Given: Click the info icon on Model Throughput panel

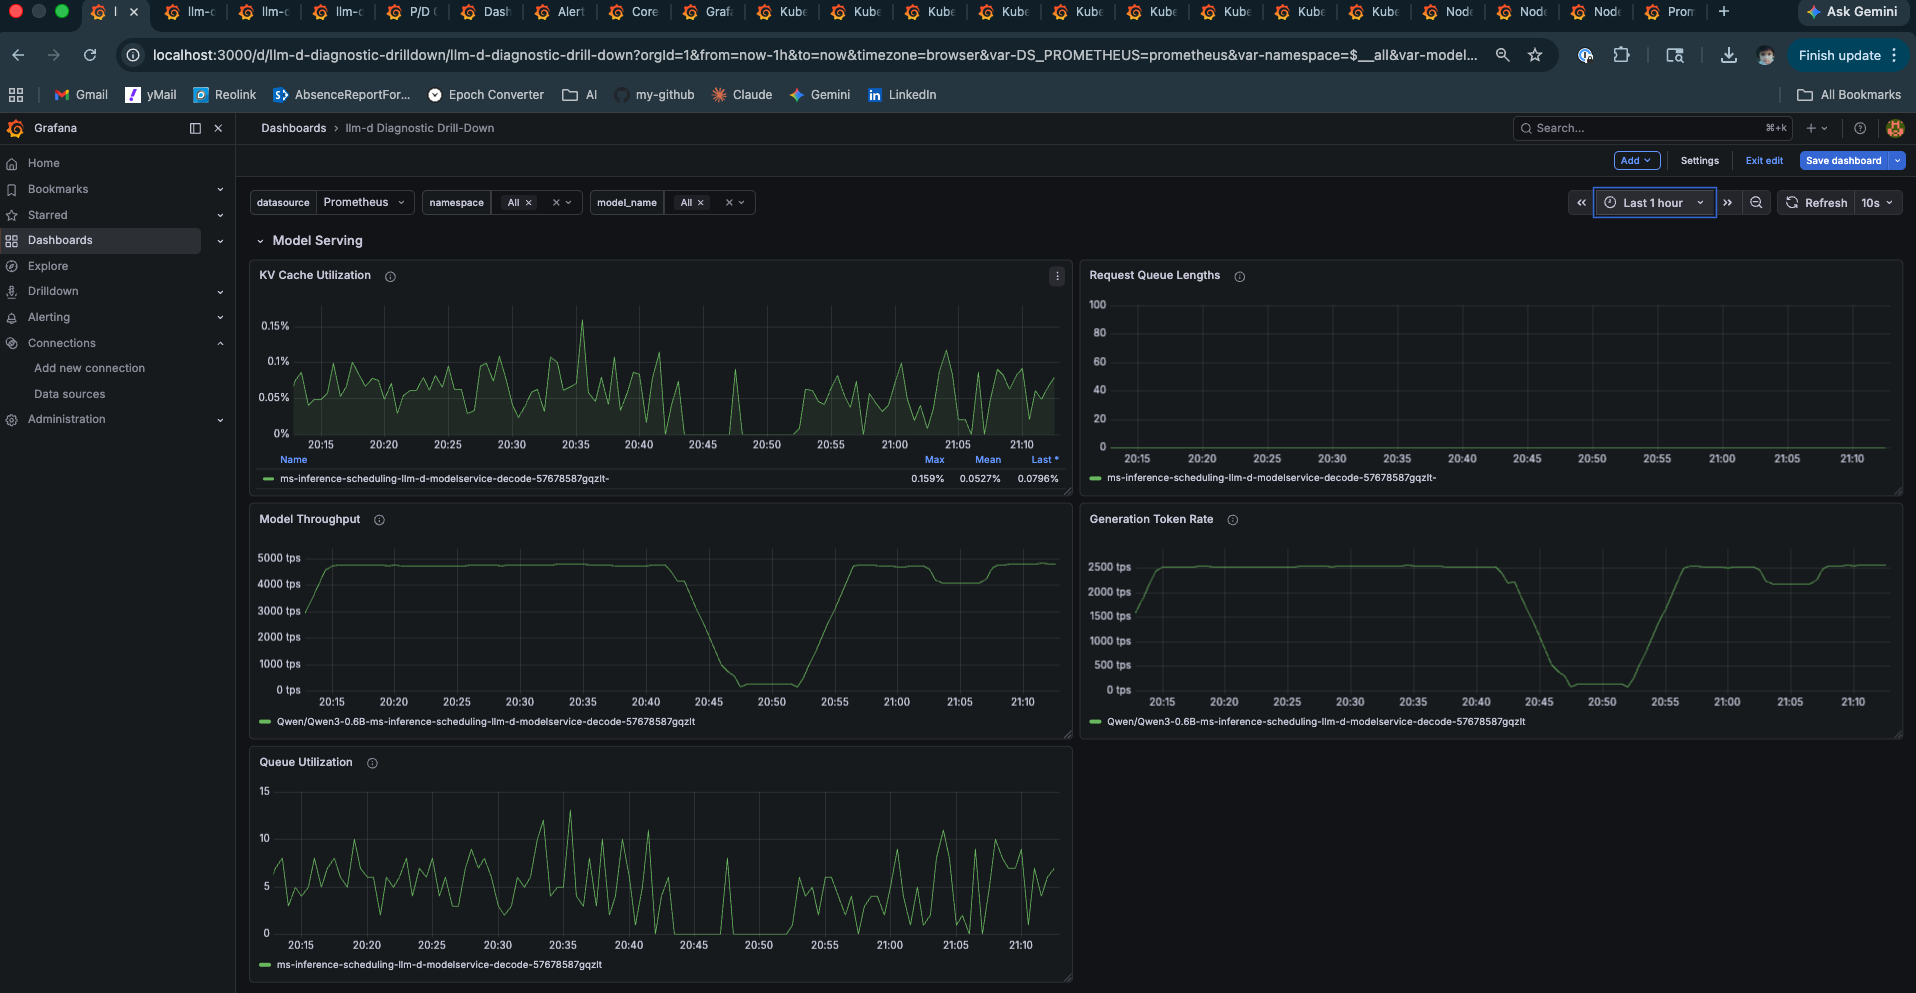Looking at the screenshot, I should pyautogui.click(x=379, y=520).
